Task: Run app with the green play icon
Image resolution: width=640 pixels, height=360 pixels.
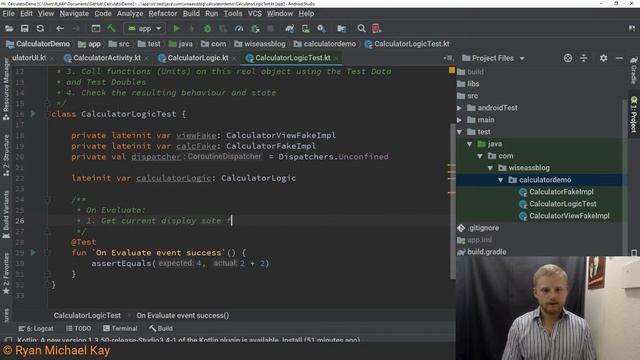Action: click(176, 29)
